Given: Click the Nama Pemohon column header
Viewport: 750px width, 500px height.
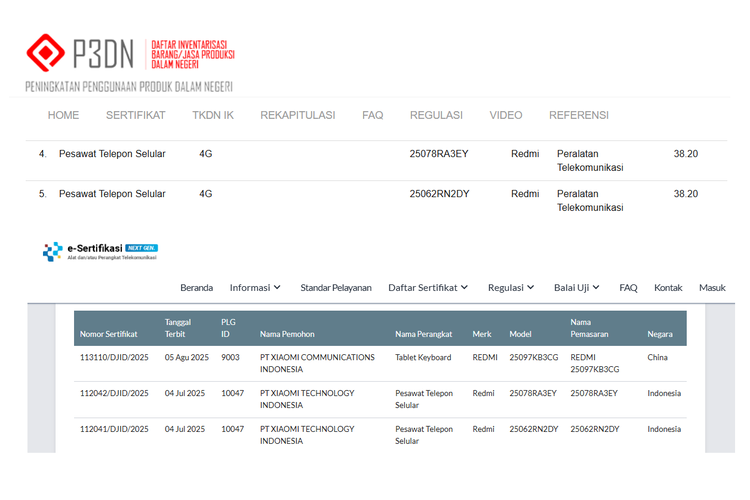Looking at the screenshot, I should click(287, 334).
